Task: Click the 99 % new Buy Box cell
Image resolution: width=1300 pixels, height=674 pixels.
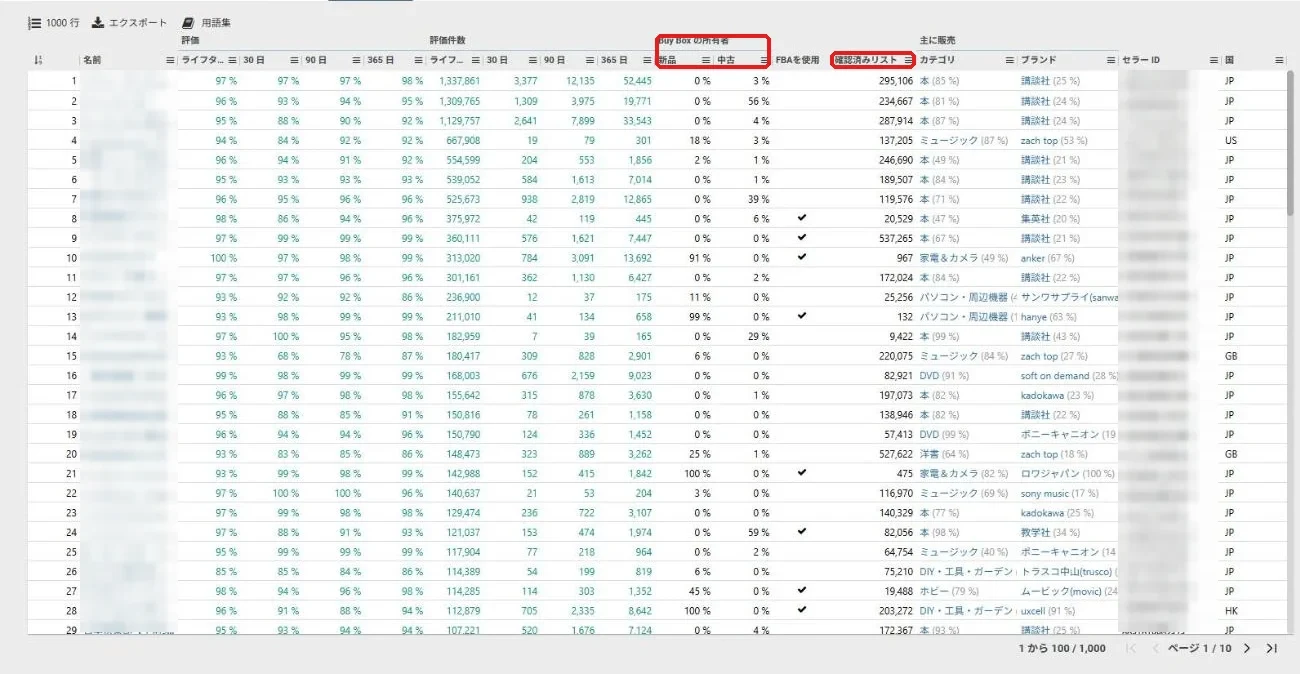Action: [699, 317]
